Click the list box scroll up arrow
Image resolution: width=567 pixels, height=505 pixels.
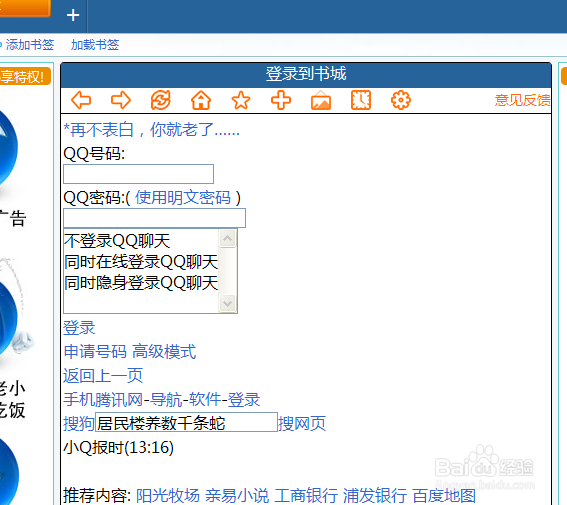[x=228, y=239]
